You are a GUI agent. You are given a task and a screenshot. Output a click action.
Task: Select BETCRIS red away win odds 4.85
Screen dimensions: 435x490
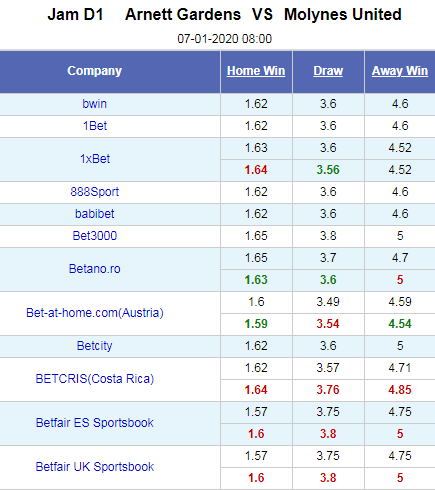point(400,390)
